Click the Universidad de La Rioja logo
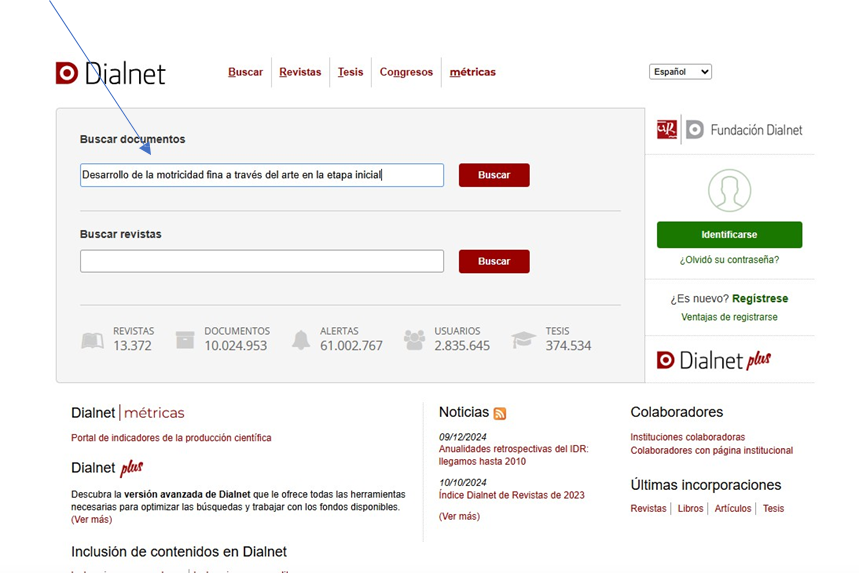The height and width of the screenshot is (573, 859). [667, 129]
